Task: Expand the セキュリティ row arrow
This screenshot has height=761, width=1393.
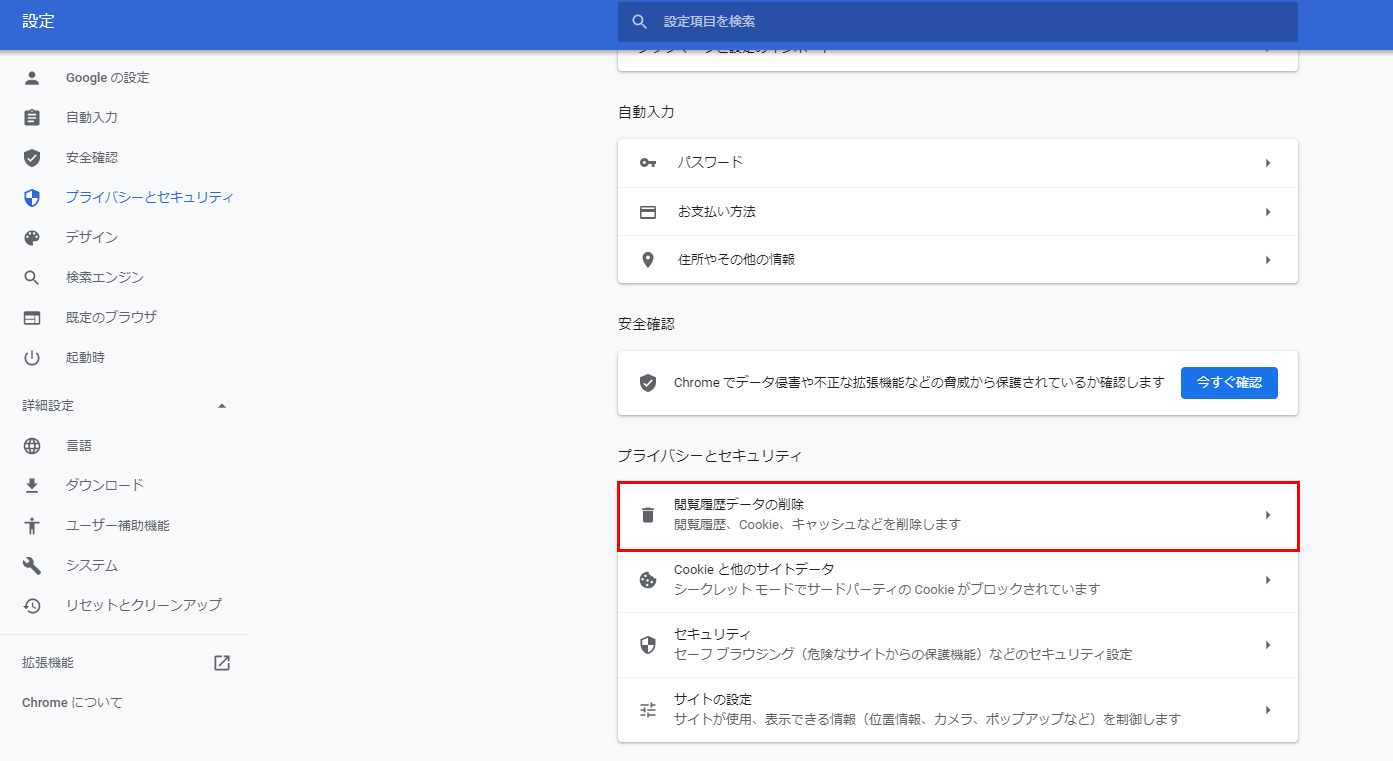Action: tap(1267, 645)
